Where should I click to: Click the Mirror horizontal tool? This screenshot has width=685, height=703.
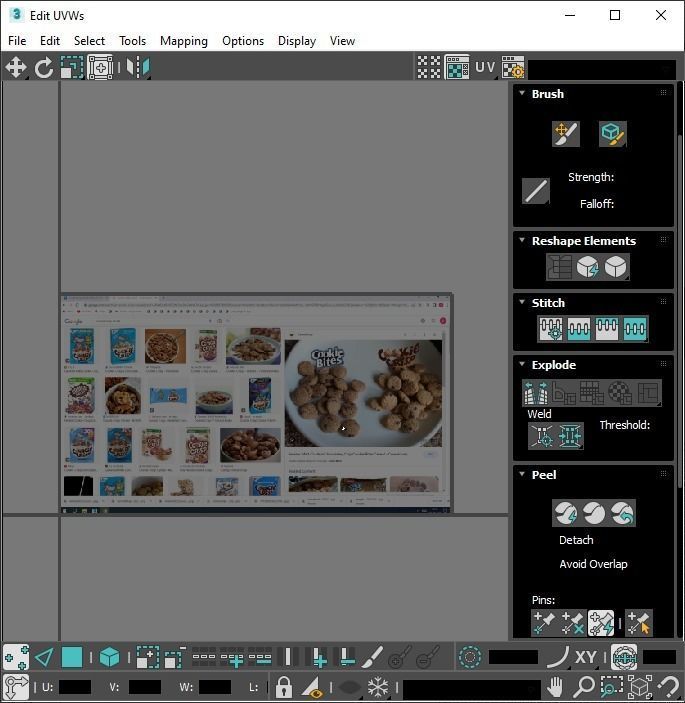138,67
